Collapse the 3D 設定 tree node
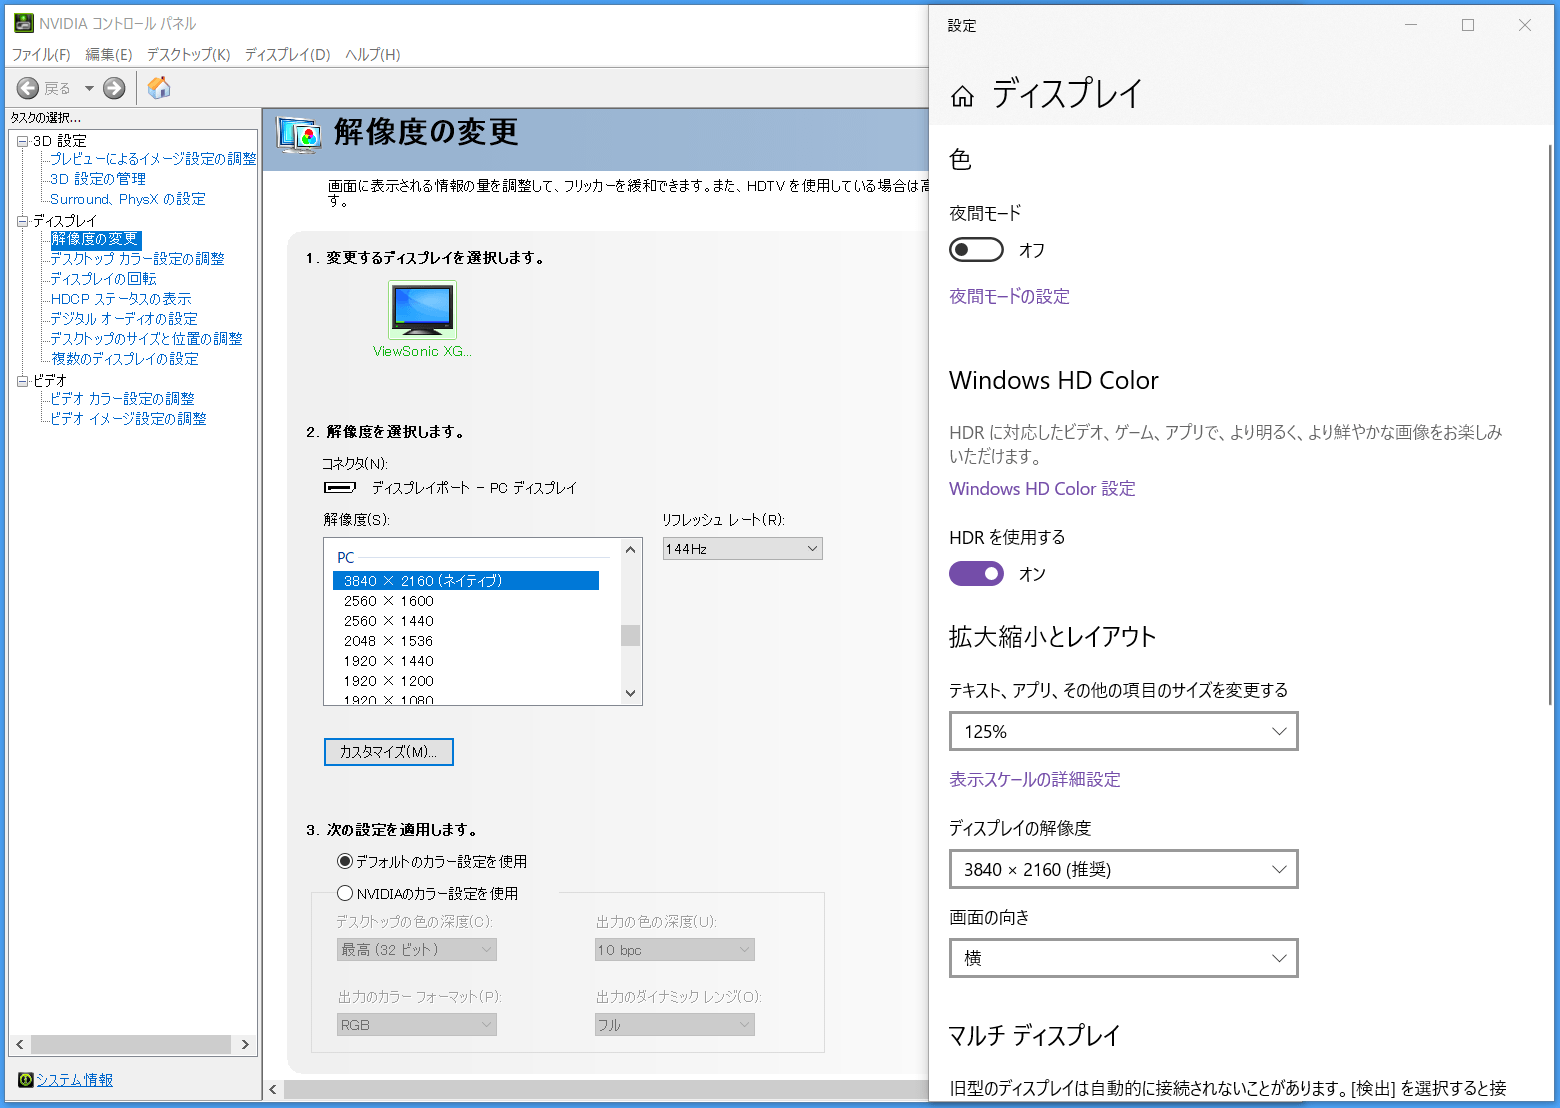The image size is (1560, 1108). coord(23,141)
